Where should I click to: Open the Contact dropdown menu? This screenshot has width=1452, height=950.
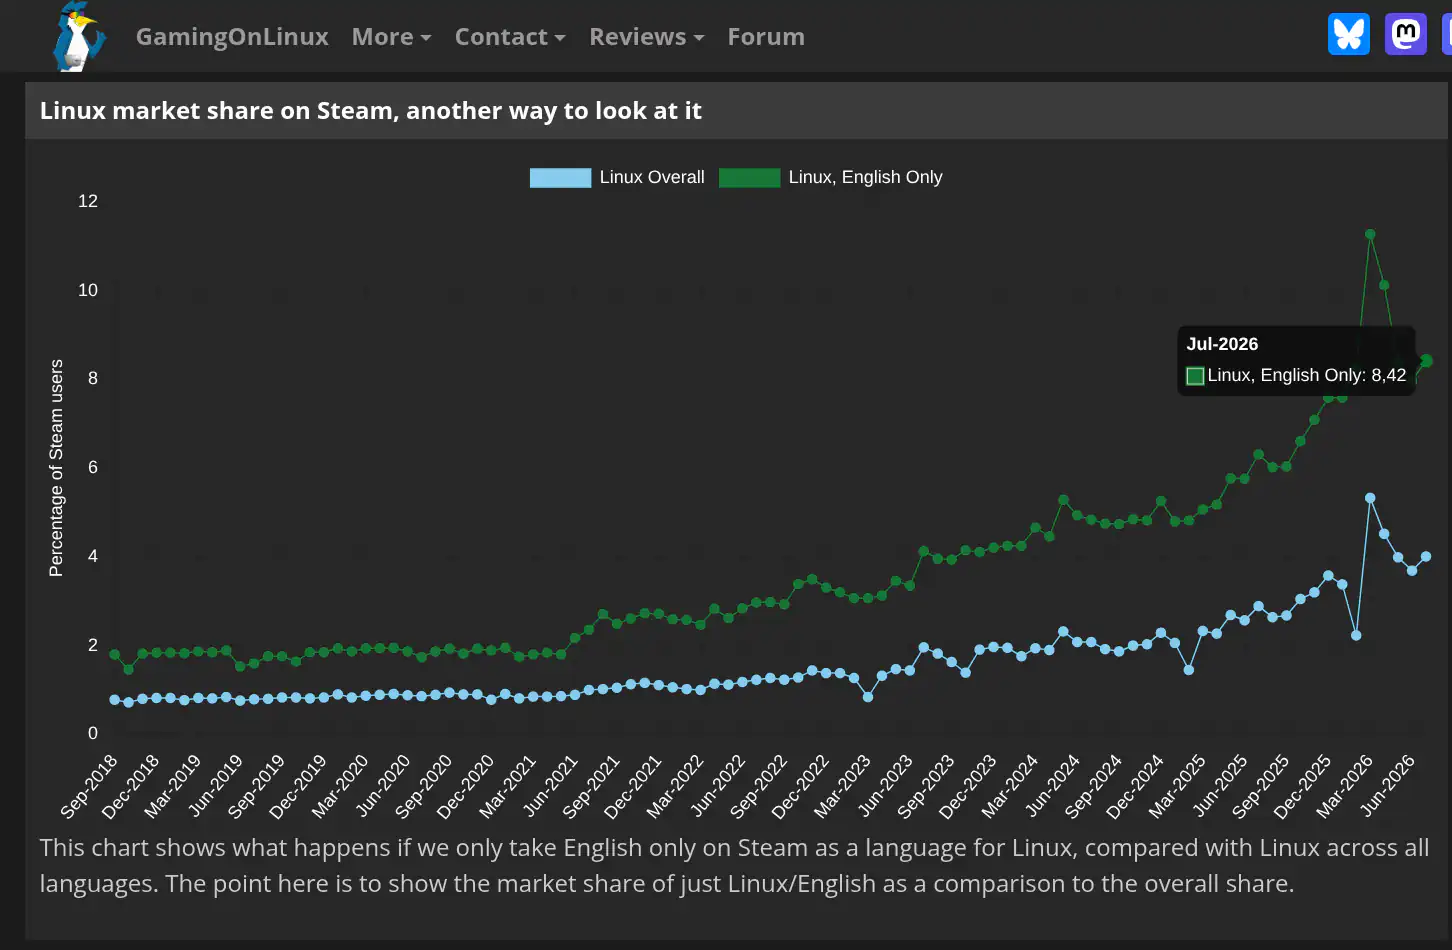tap(510, 37)
